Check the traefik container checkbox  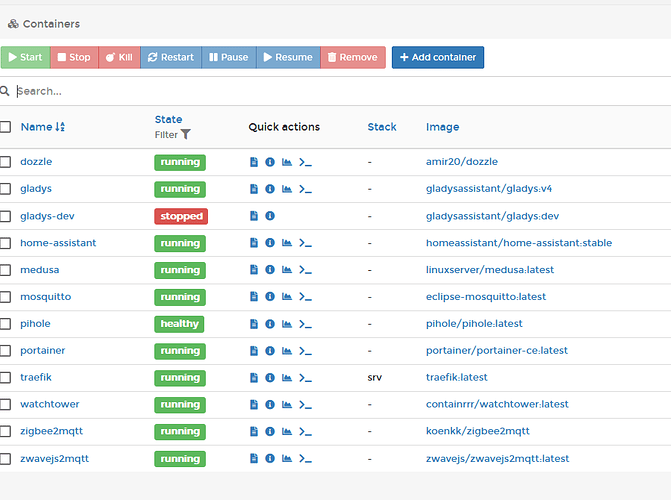[5, 378]
